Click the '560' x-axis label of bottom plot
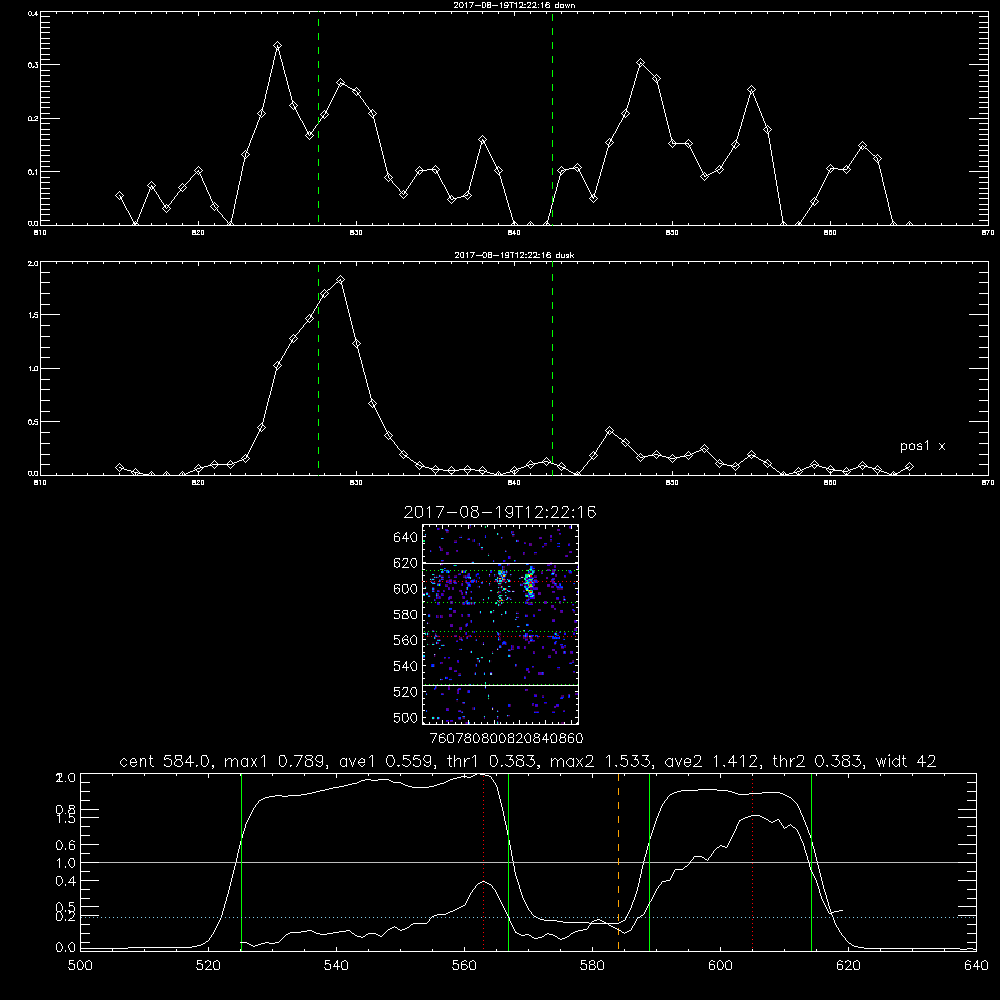The width and height of the screenshot is (1000, 1000). point(464,966)
